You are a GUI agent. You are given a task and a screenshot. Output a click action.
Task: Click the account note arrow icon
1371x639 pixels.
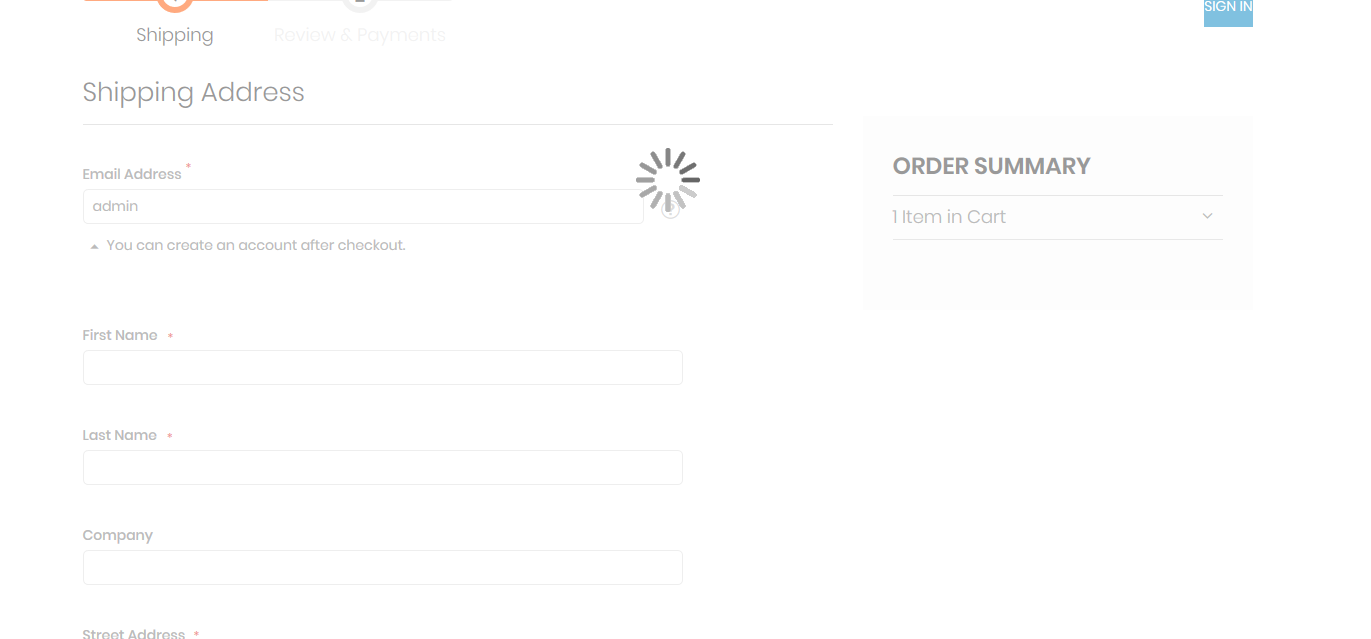point(94,246)
